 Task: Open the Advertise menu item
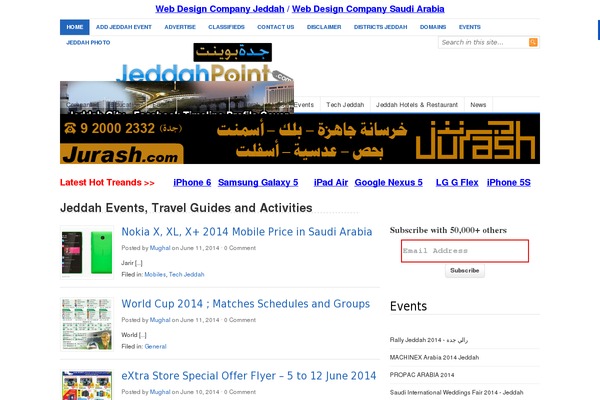click(x=180, y=27)
